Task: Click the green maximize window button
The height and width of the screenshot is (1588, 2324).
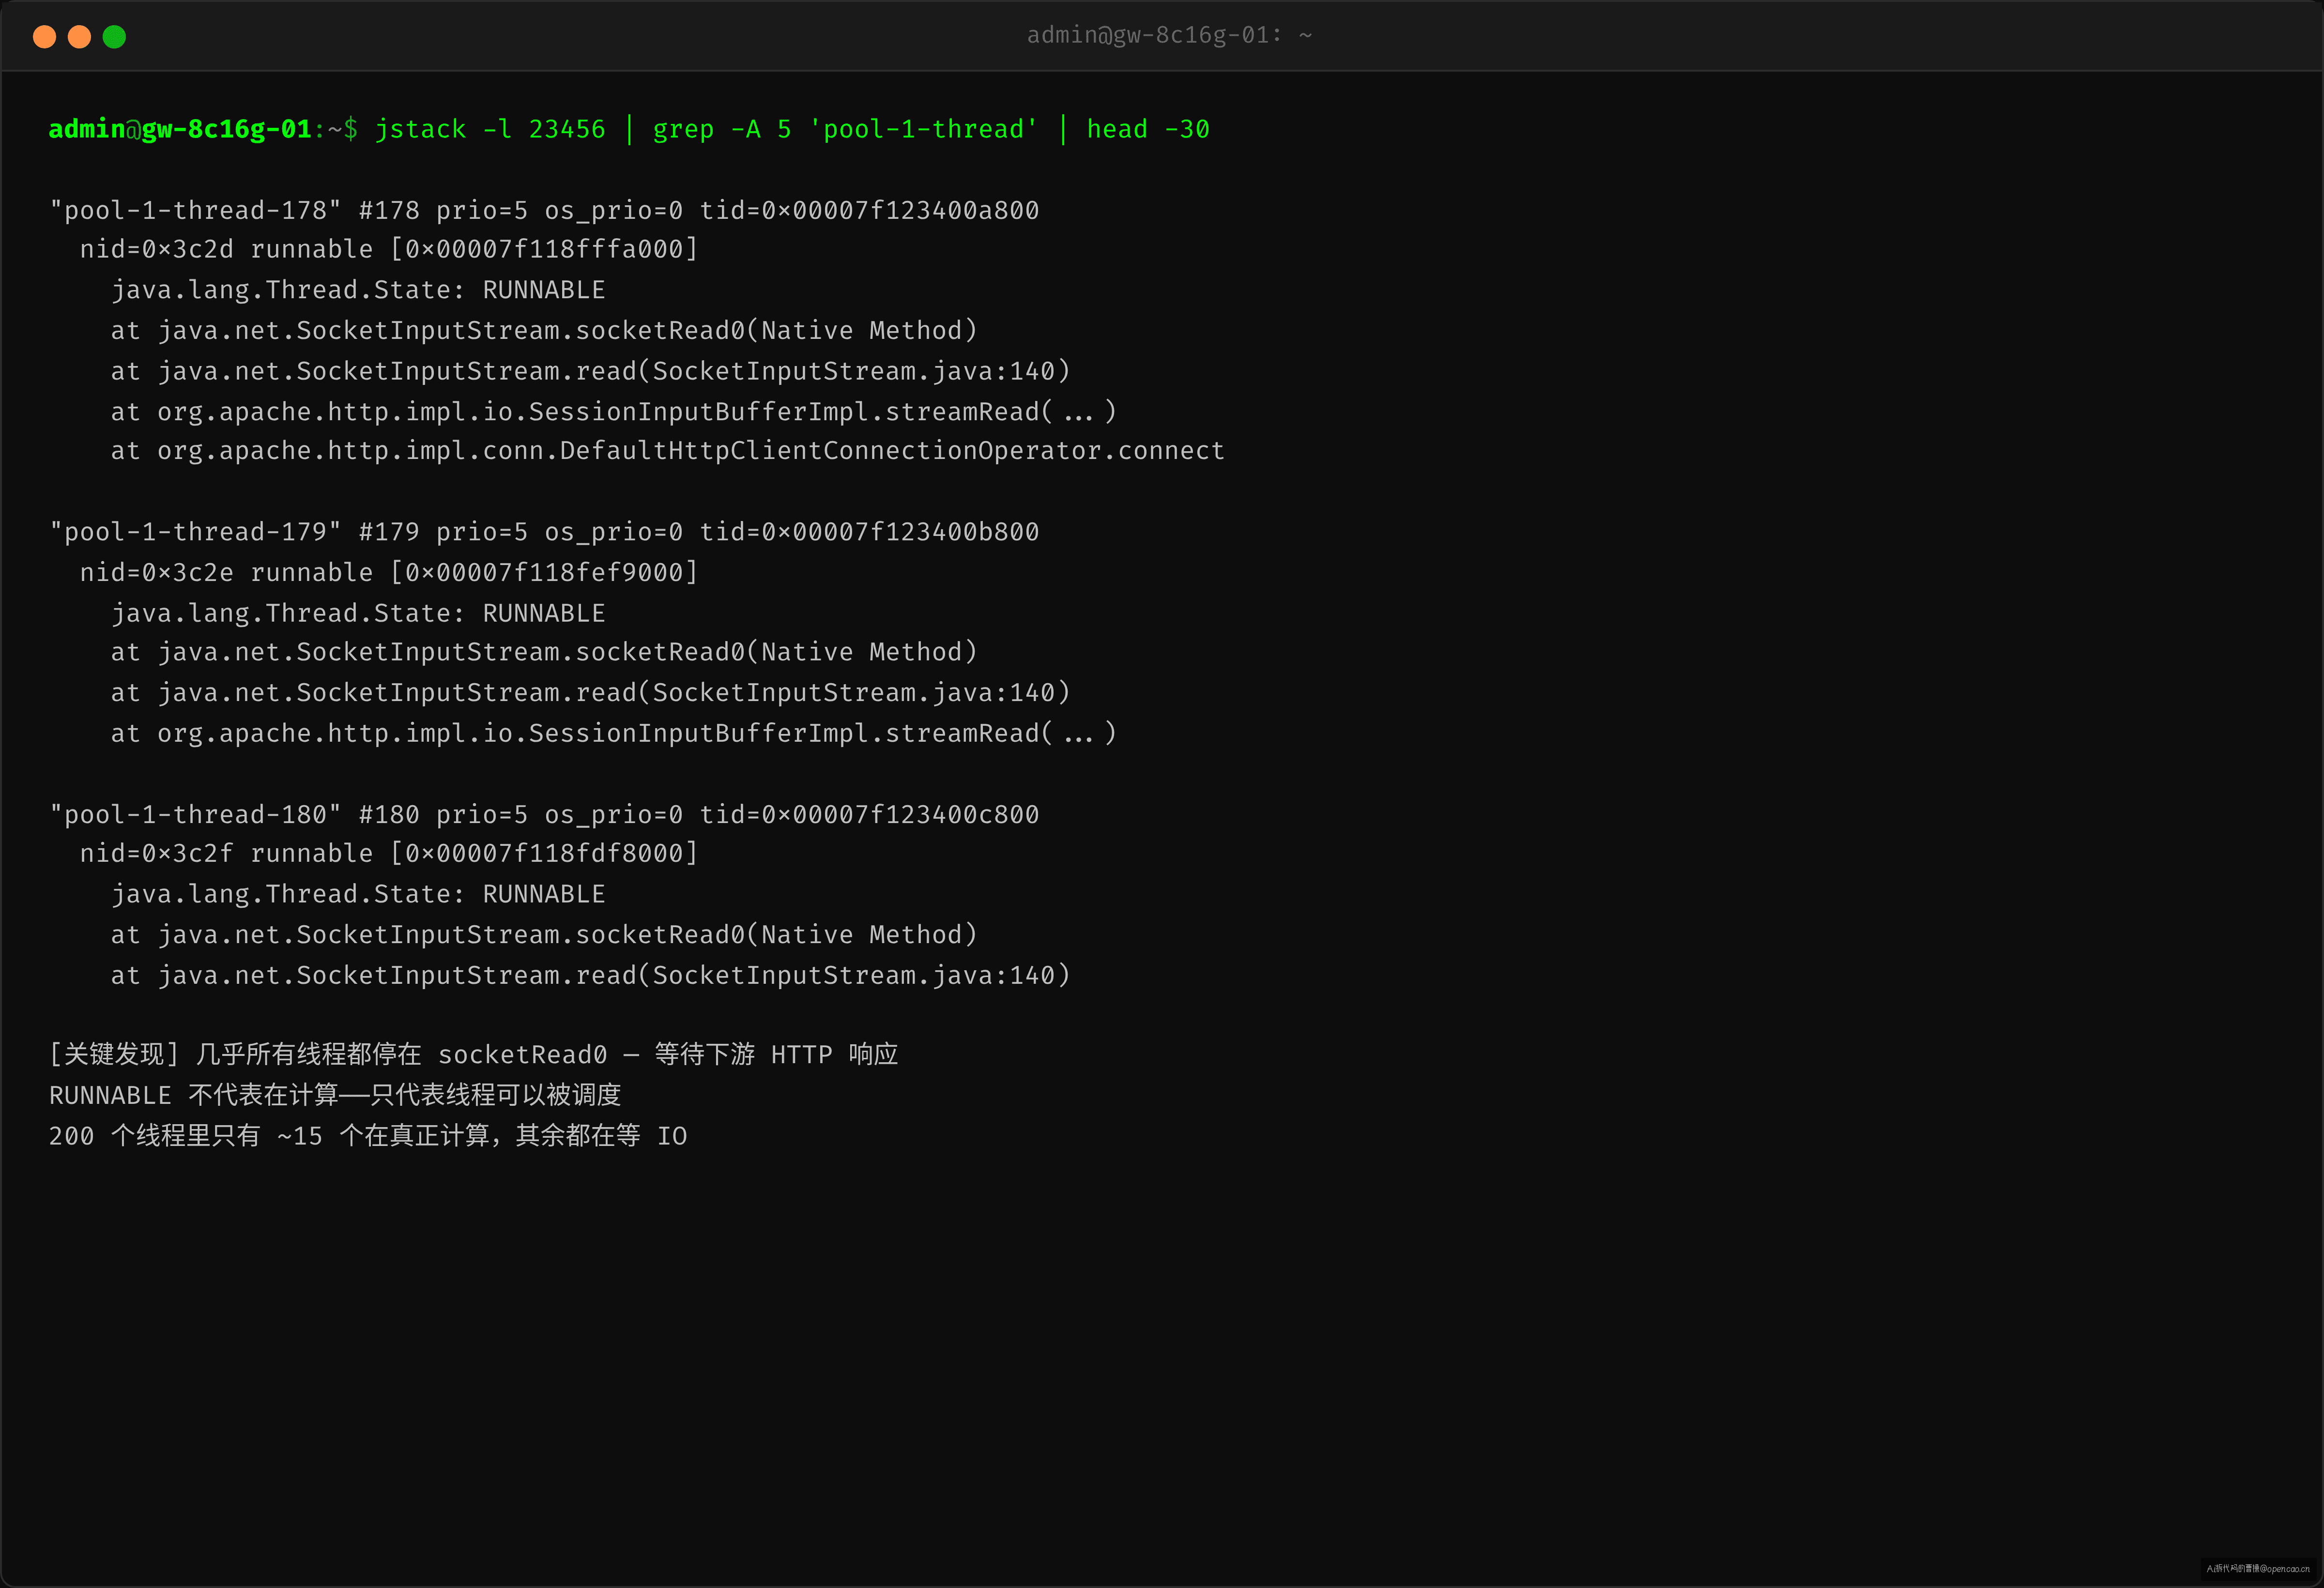Action: (x=114, y=37)
